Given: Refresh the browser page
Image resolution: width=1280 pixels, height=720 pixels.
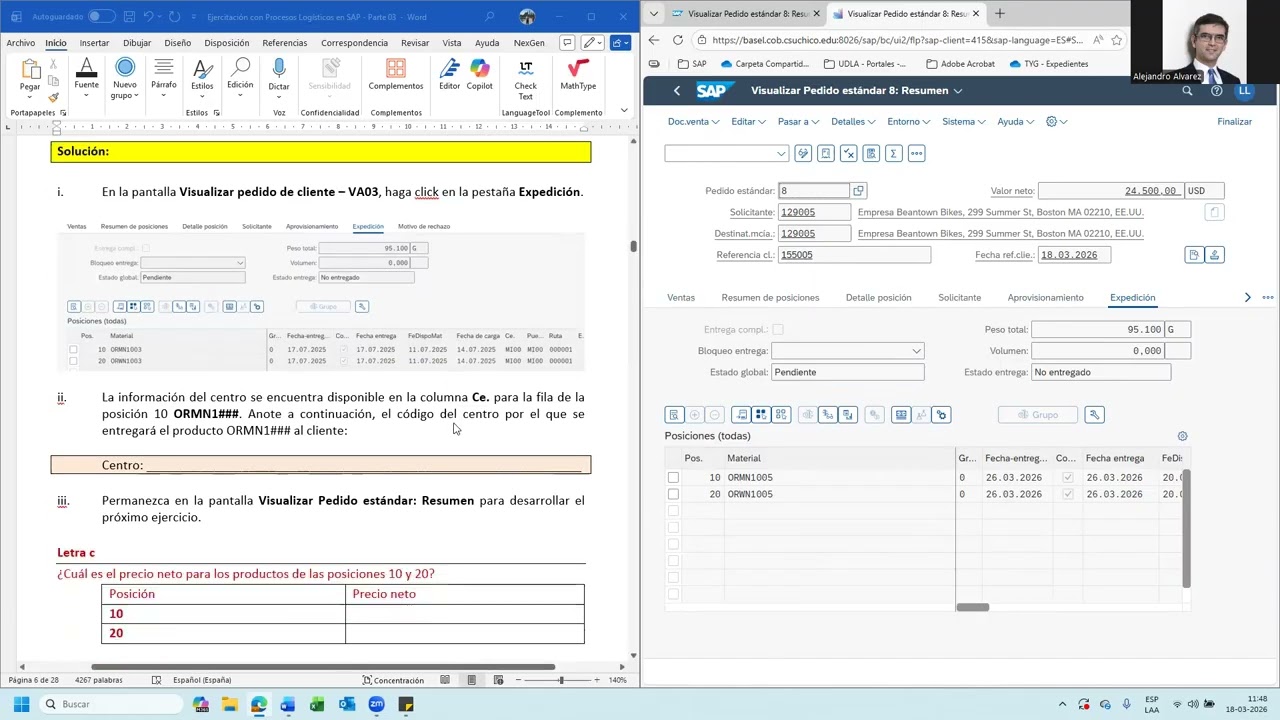Looking at the screenshot, I should point(677,40).
